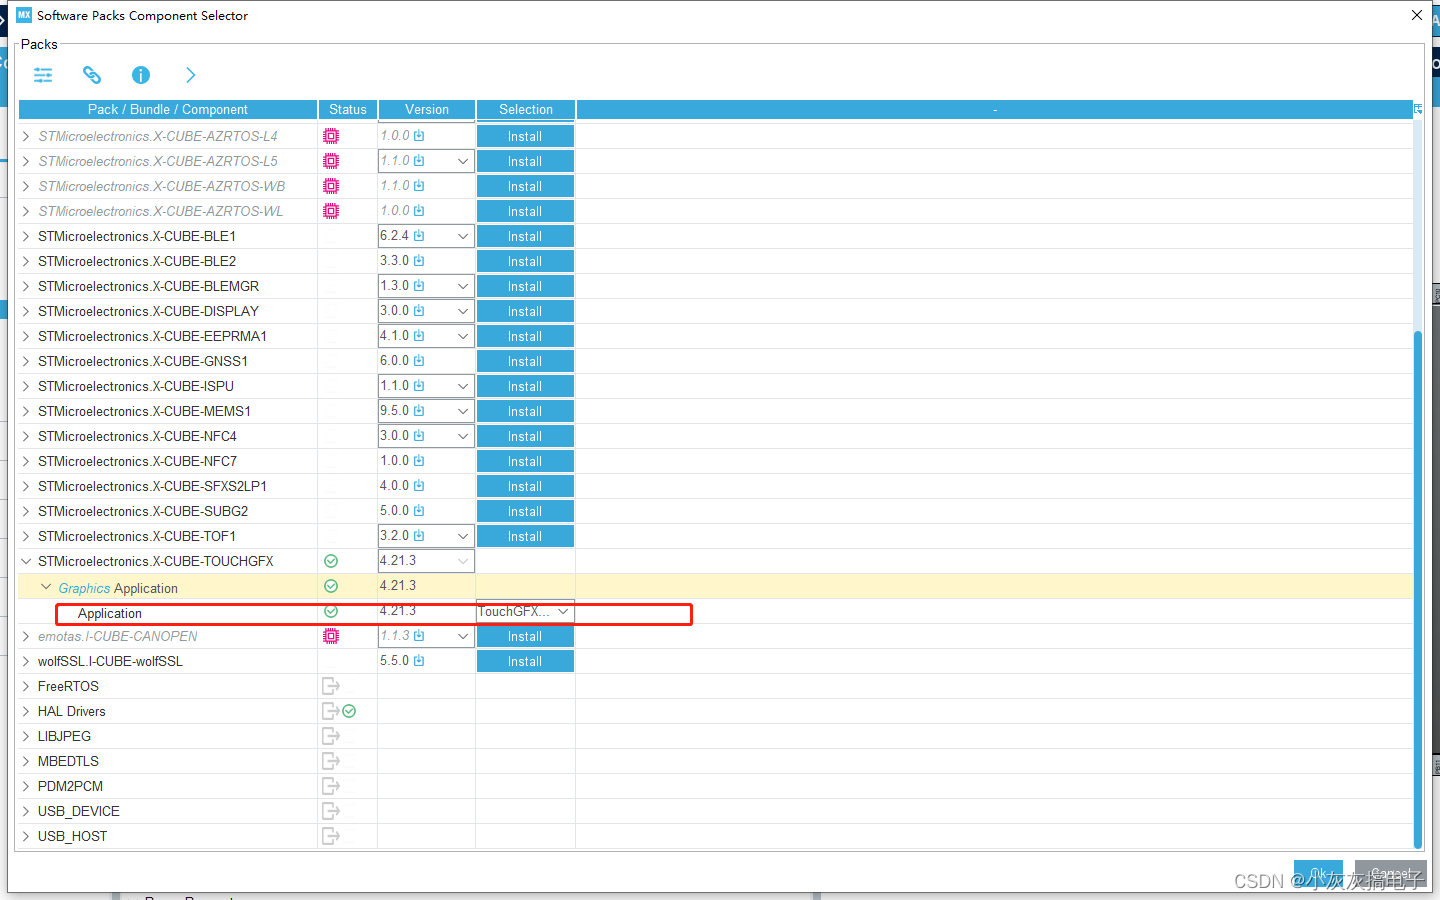This screenshot has height=900, width=1440.
Task: Click the vertical scrollbar of the packs list
Action: point(1418,588)
